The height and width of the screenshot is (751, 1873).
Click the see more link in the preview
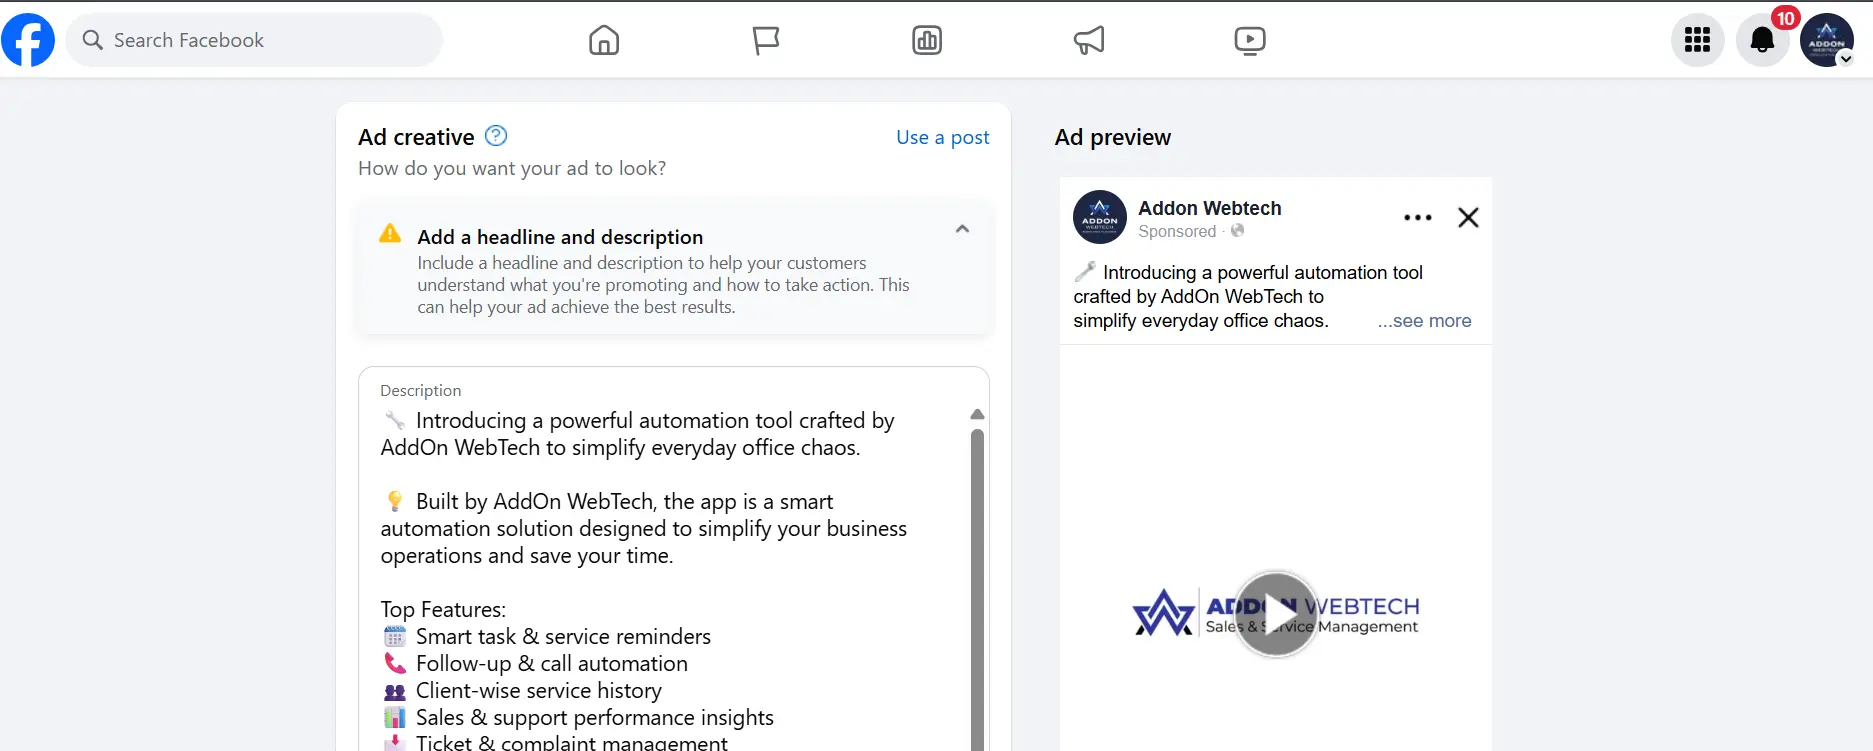tap(1424, 321)
